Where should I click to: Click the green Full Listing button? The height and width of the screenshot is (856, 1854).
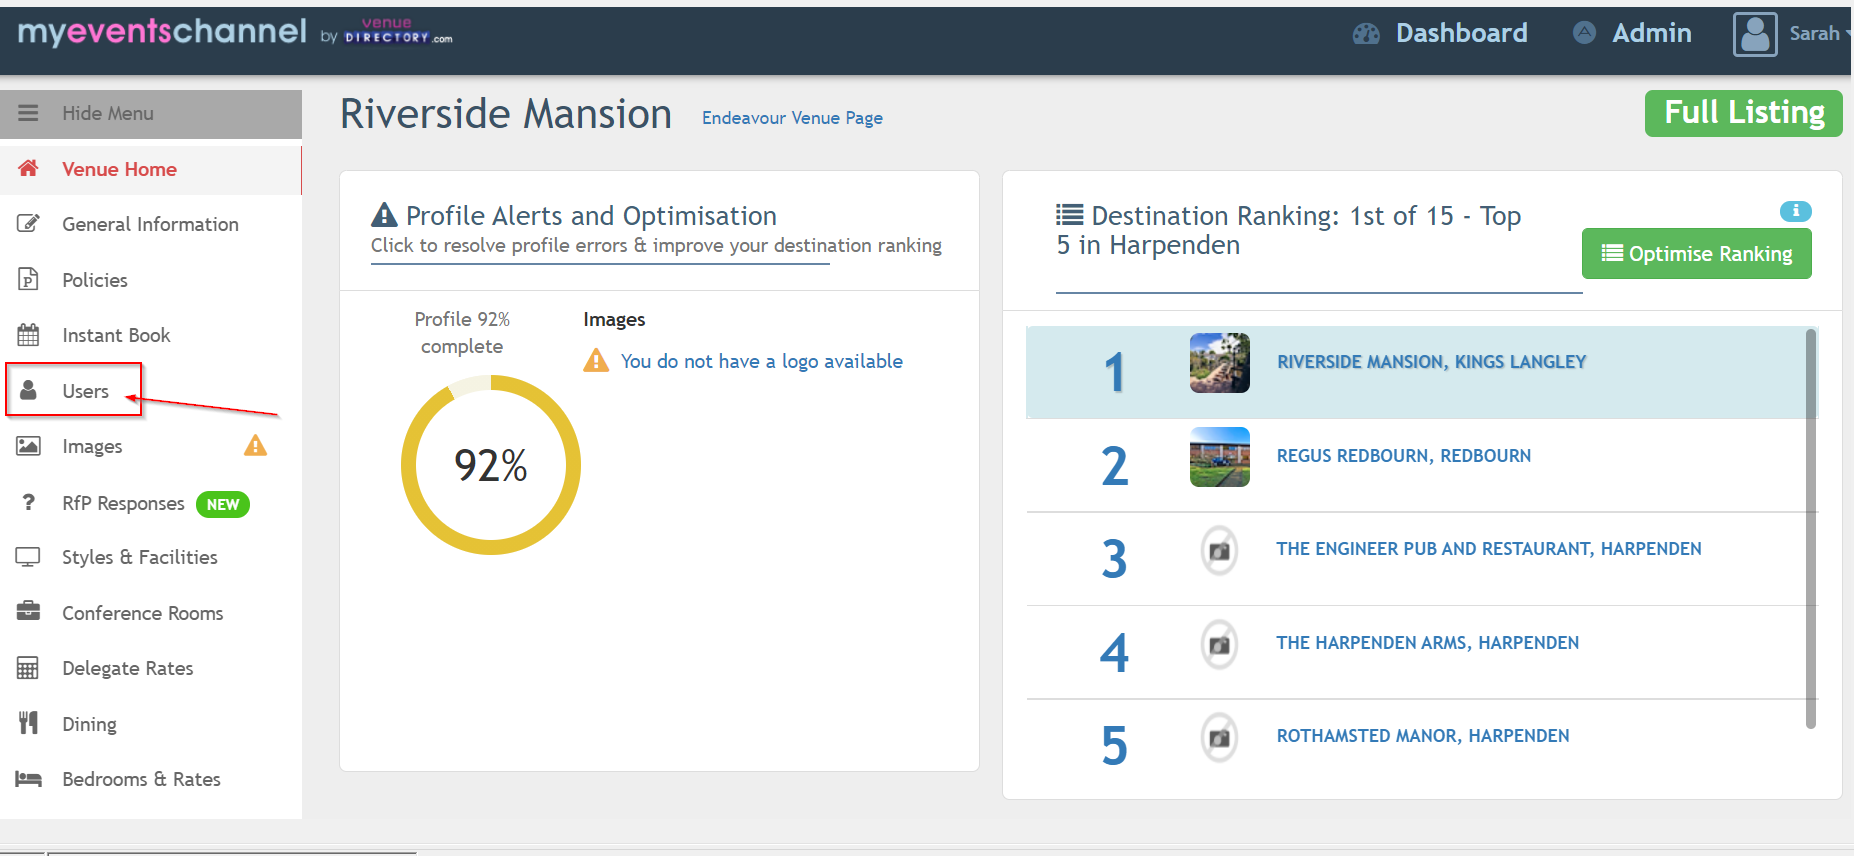1743,113
